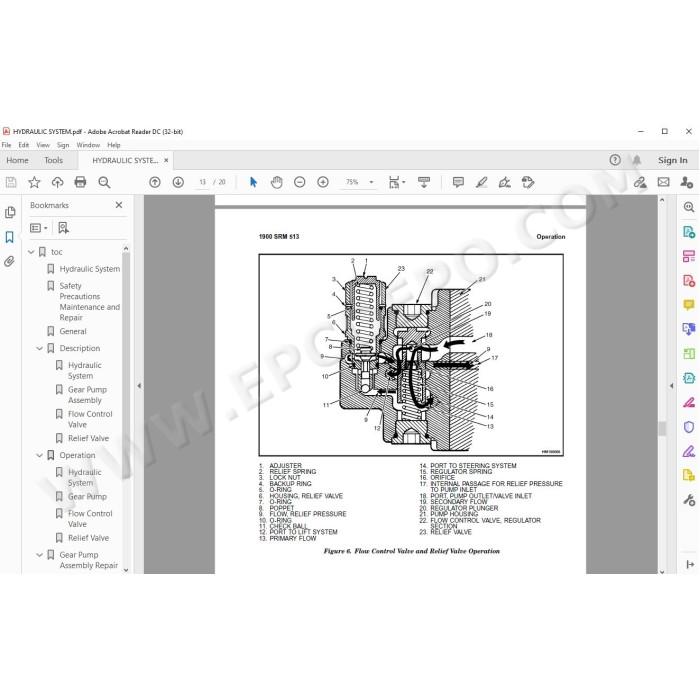
Task: Open Gear Pump under Operation
Action: (x=87, y=496)
